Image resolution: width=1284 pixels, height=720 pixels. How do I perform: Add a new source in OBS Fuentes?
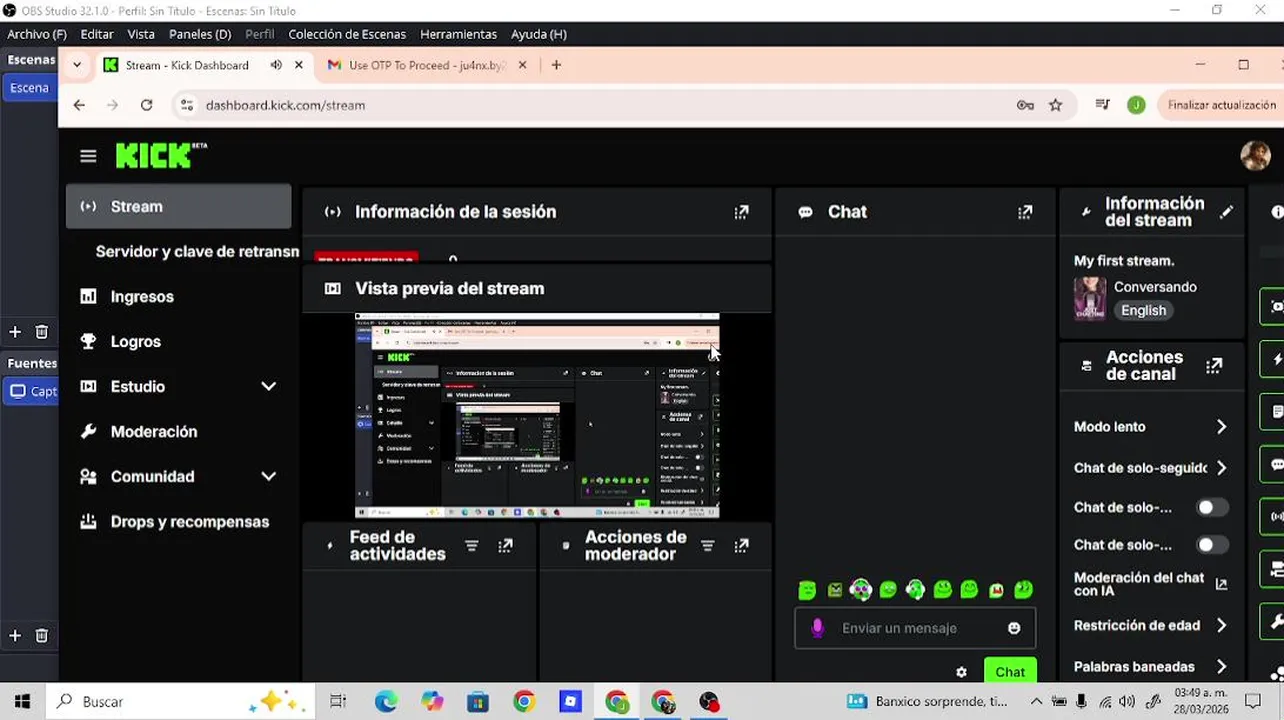click(x=15, y=635)
